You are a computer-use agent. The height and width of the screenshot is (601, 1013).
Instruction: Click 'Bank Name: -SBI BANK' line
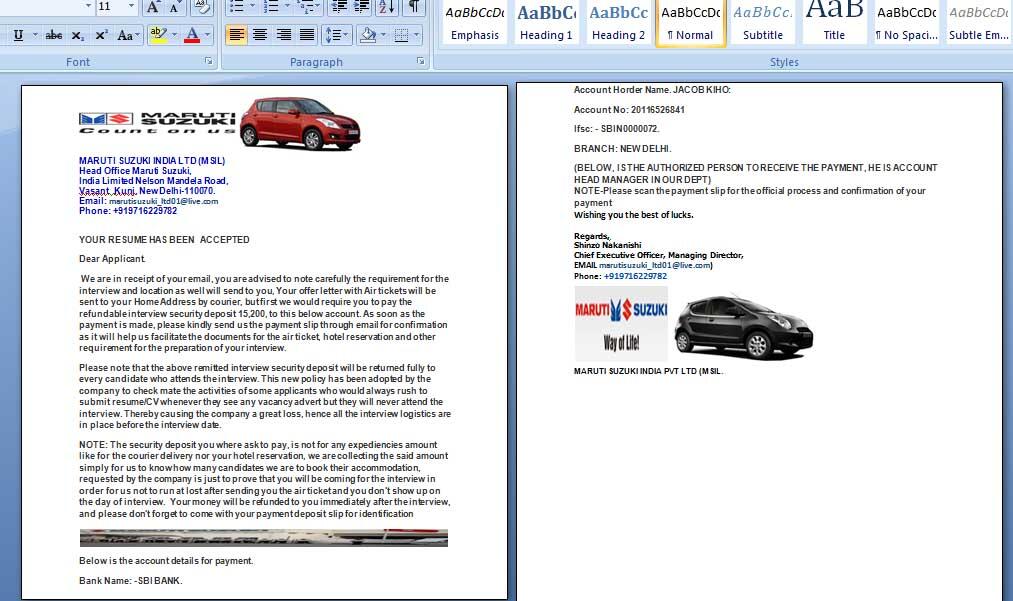click(x=131, y=580)
